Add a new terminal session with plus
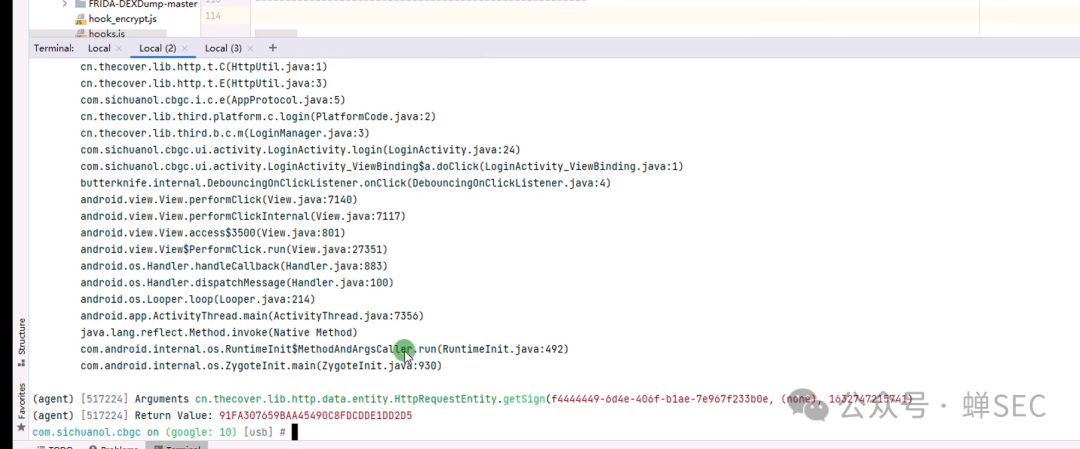The height and width of the screenshot is (449, 1080). (273, 48)
